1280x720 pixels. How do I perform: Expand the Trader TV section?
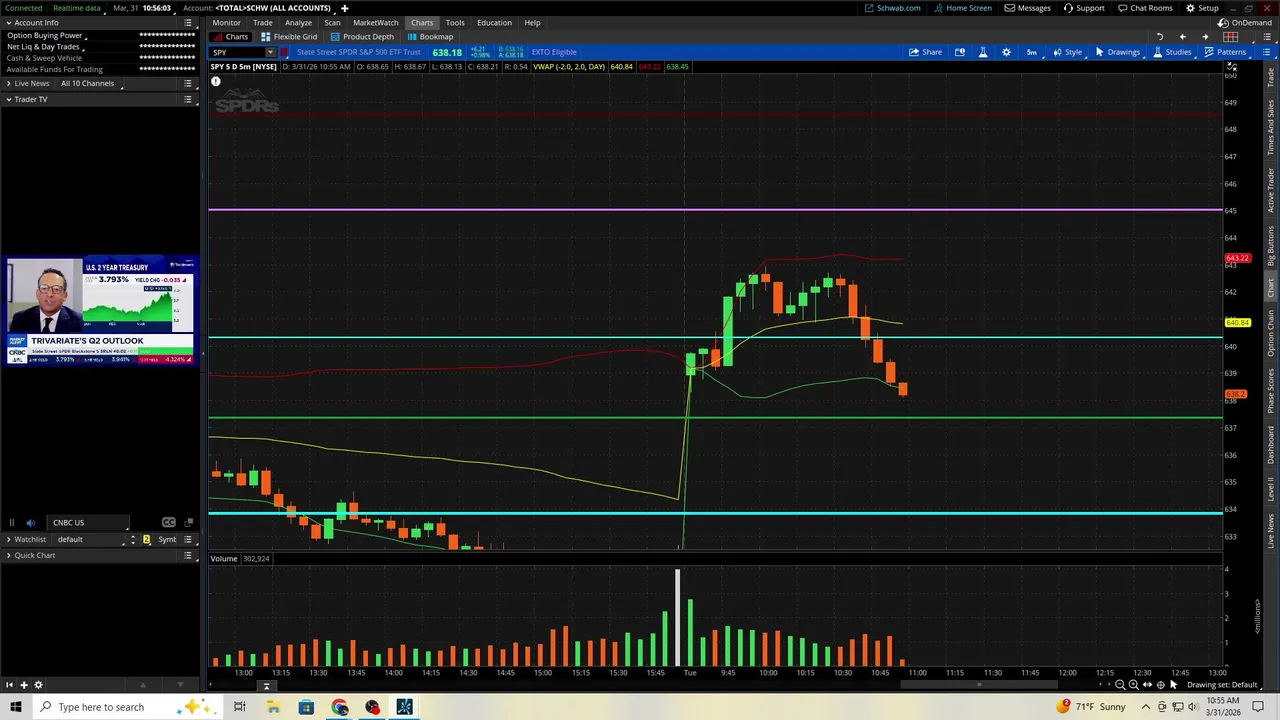9,99
